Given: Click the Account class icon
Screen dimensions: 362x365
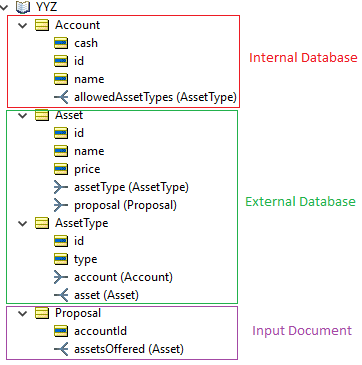Looking at the screenshot, I should click(x=42, y=25).
